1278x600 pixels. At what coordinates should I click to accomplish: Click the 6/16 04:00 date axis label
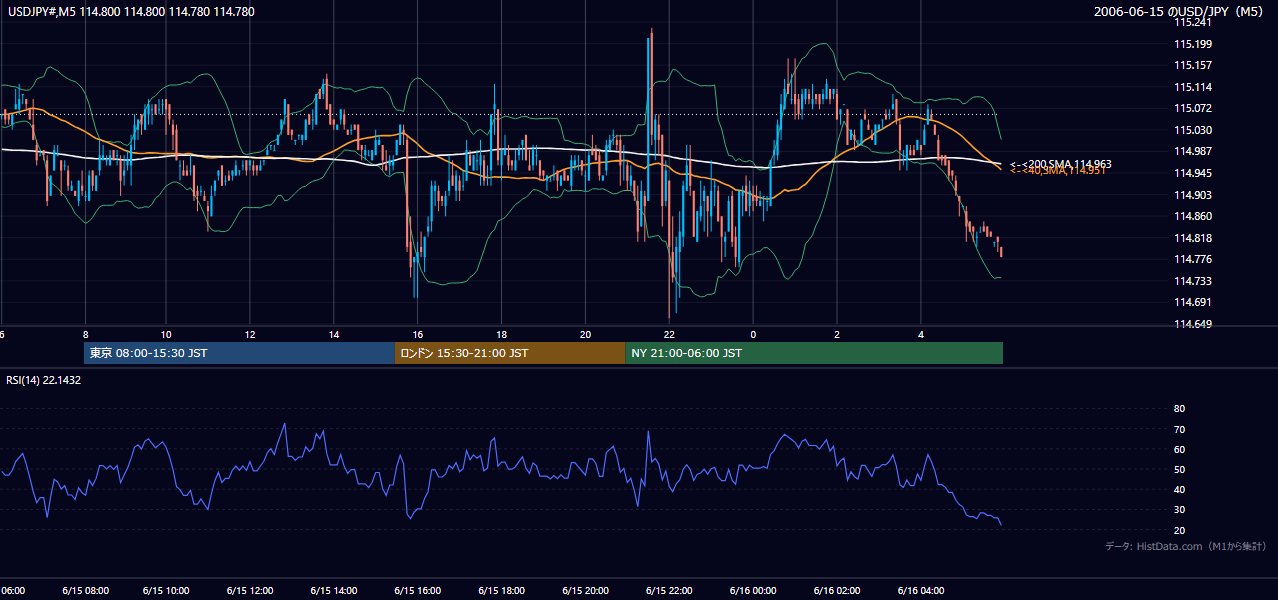pos(921,590)
